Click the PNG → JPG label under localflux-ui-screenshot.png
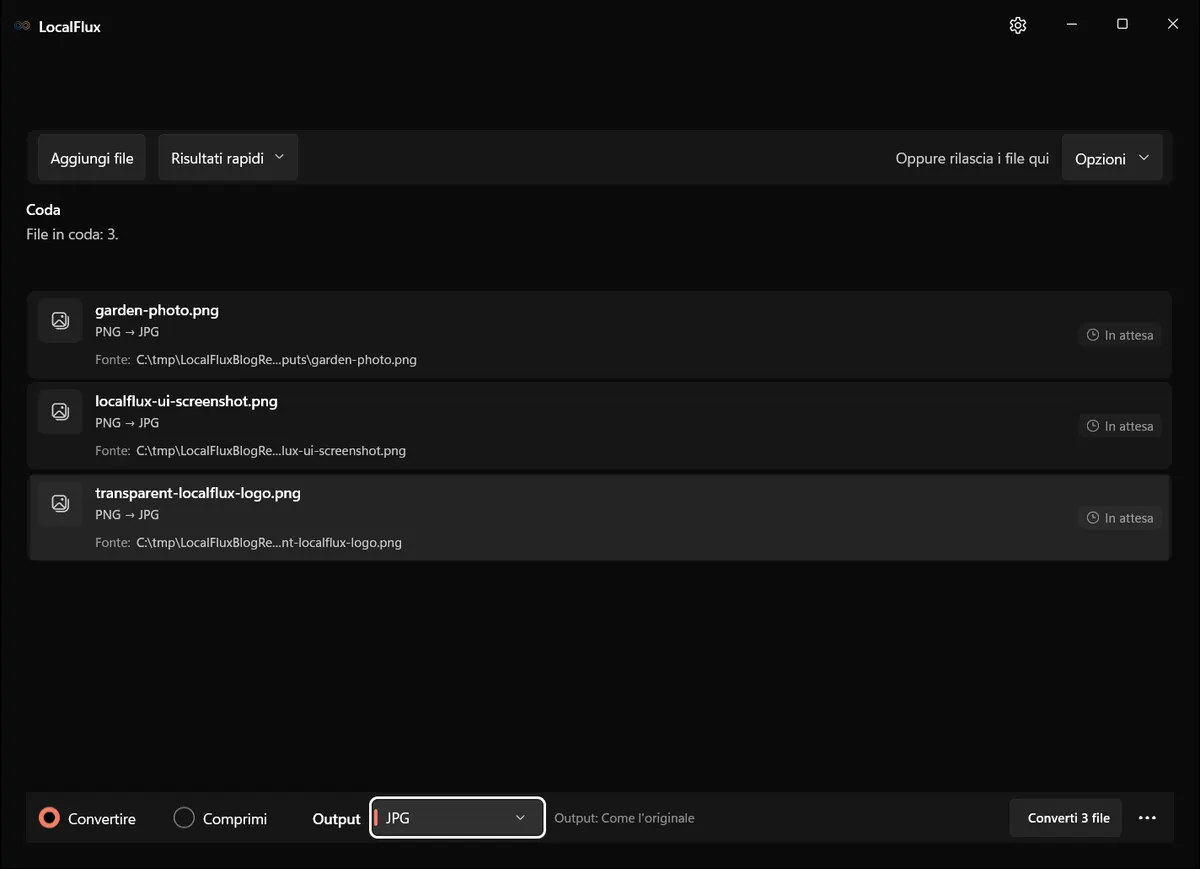The height and width of the screenshot is (869, 1200). click(x=127, y=423)
